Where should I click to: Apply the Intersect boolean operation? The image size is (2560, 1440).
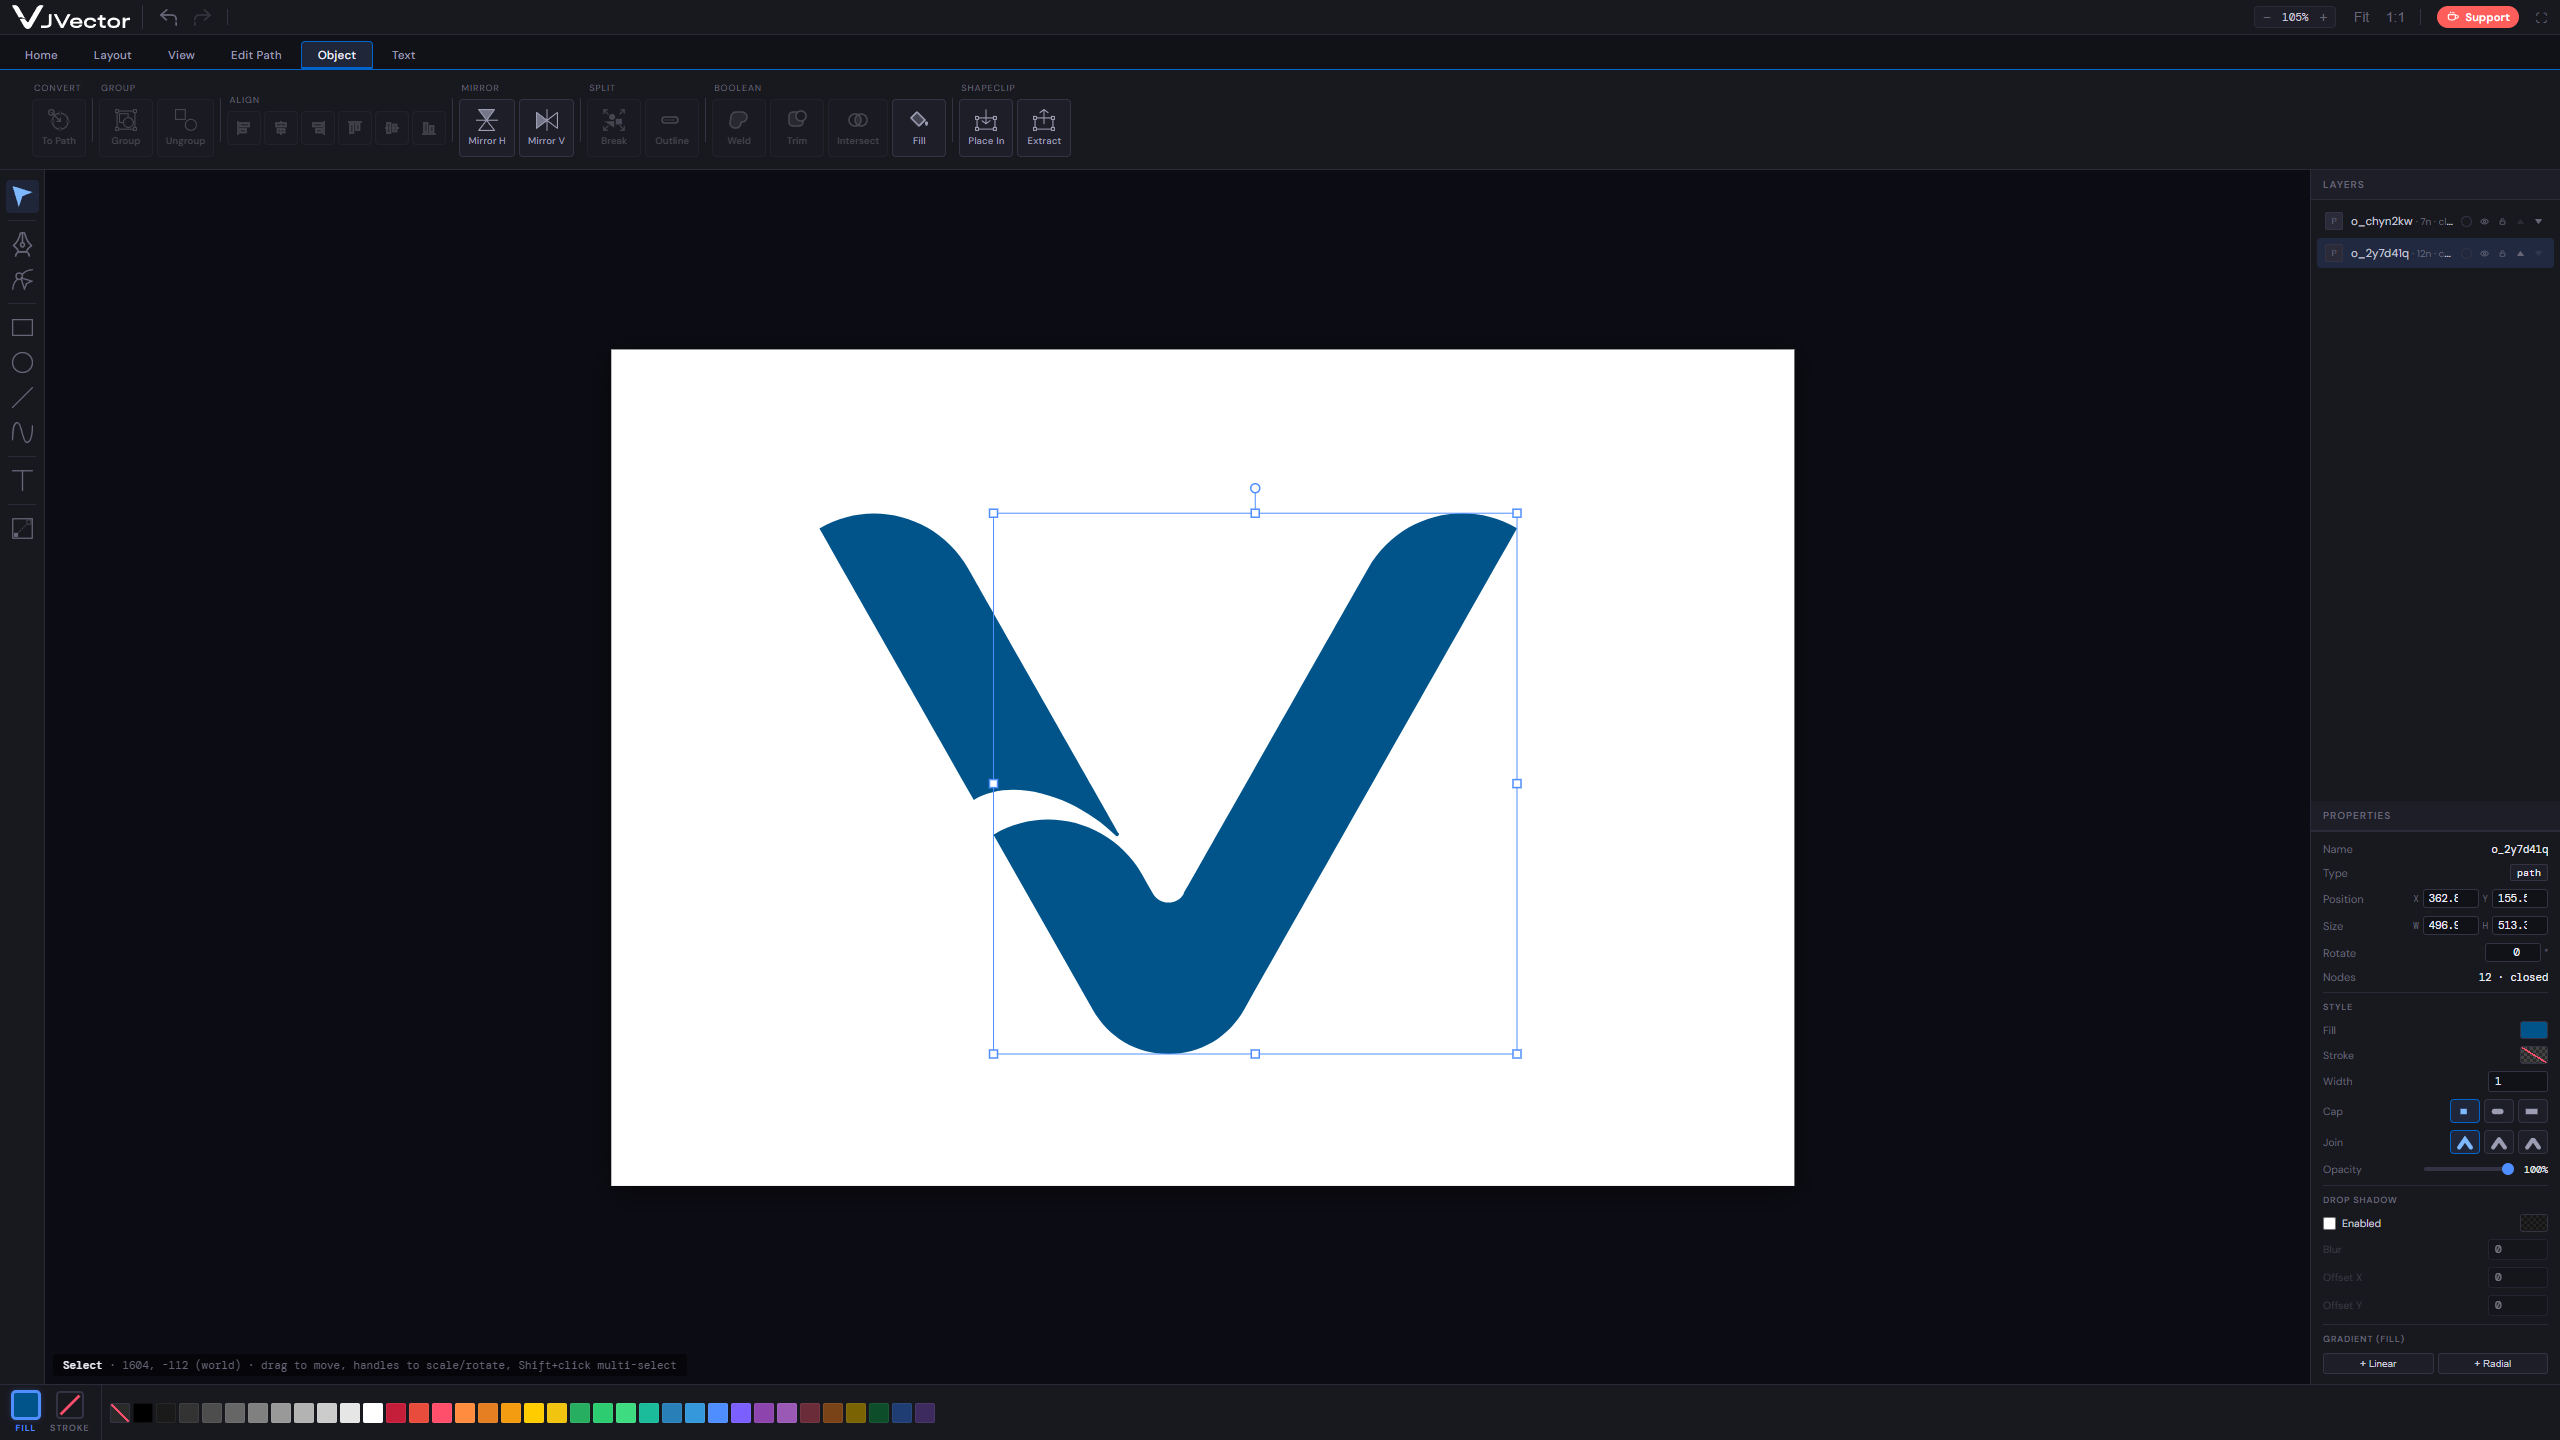click(x=858, y=127)
